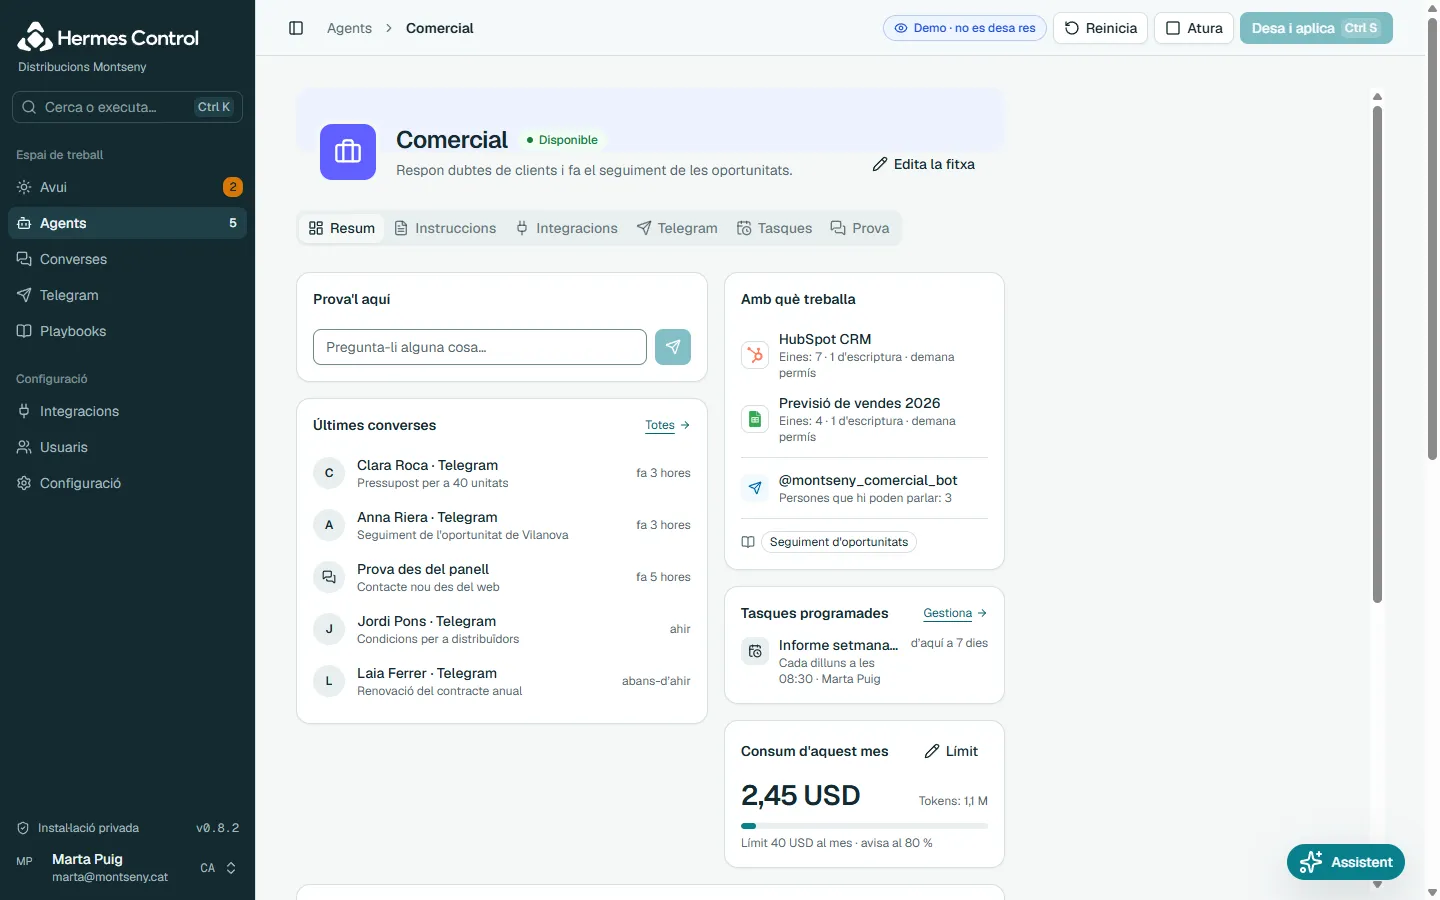The width and height of the screenshot is (1440, 900).
Task: Click the Agents breadcrumb link
Action: point(349,28)
